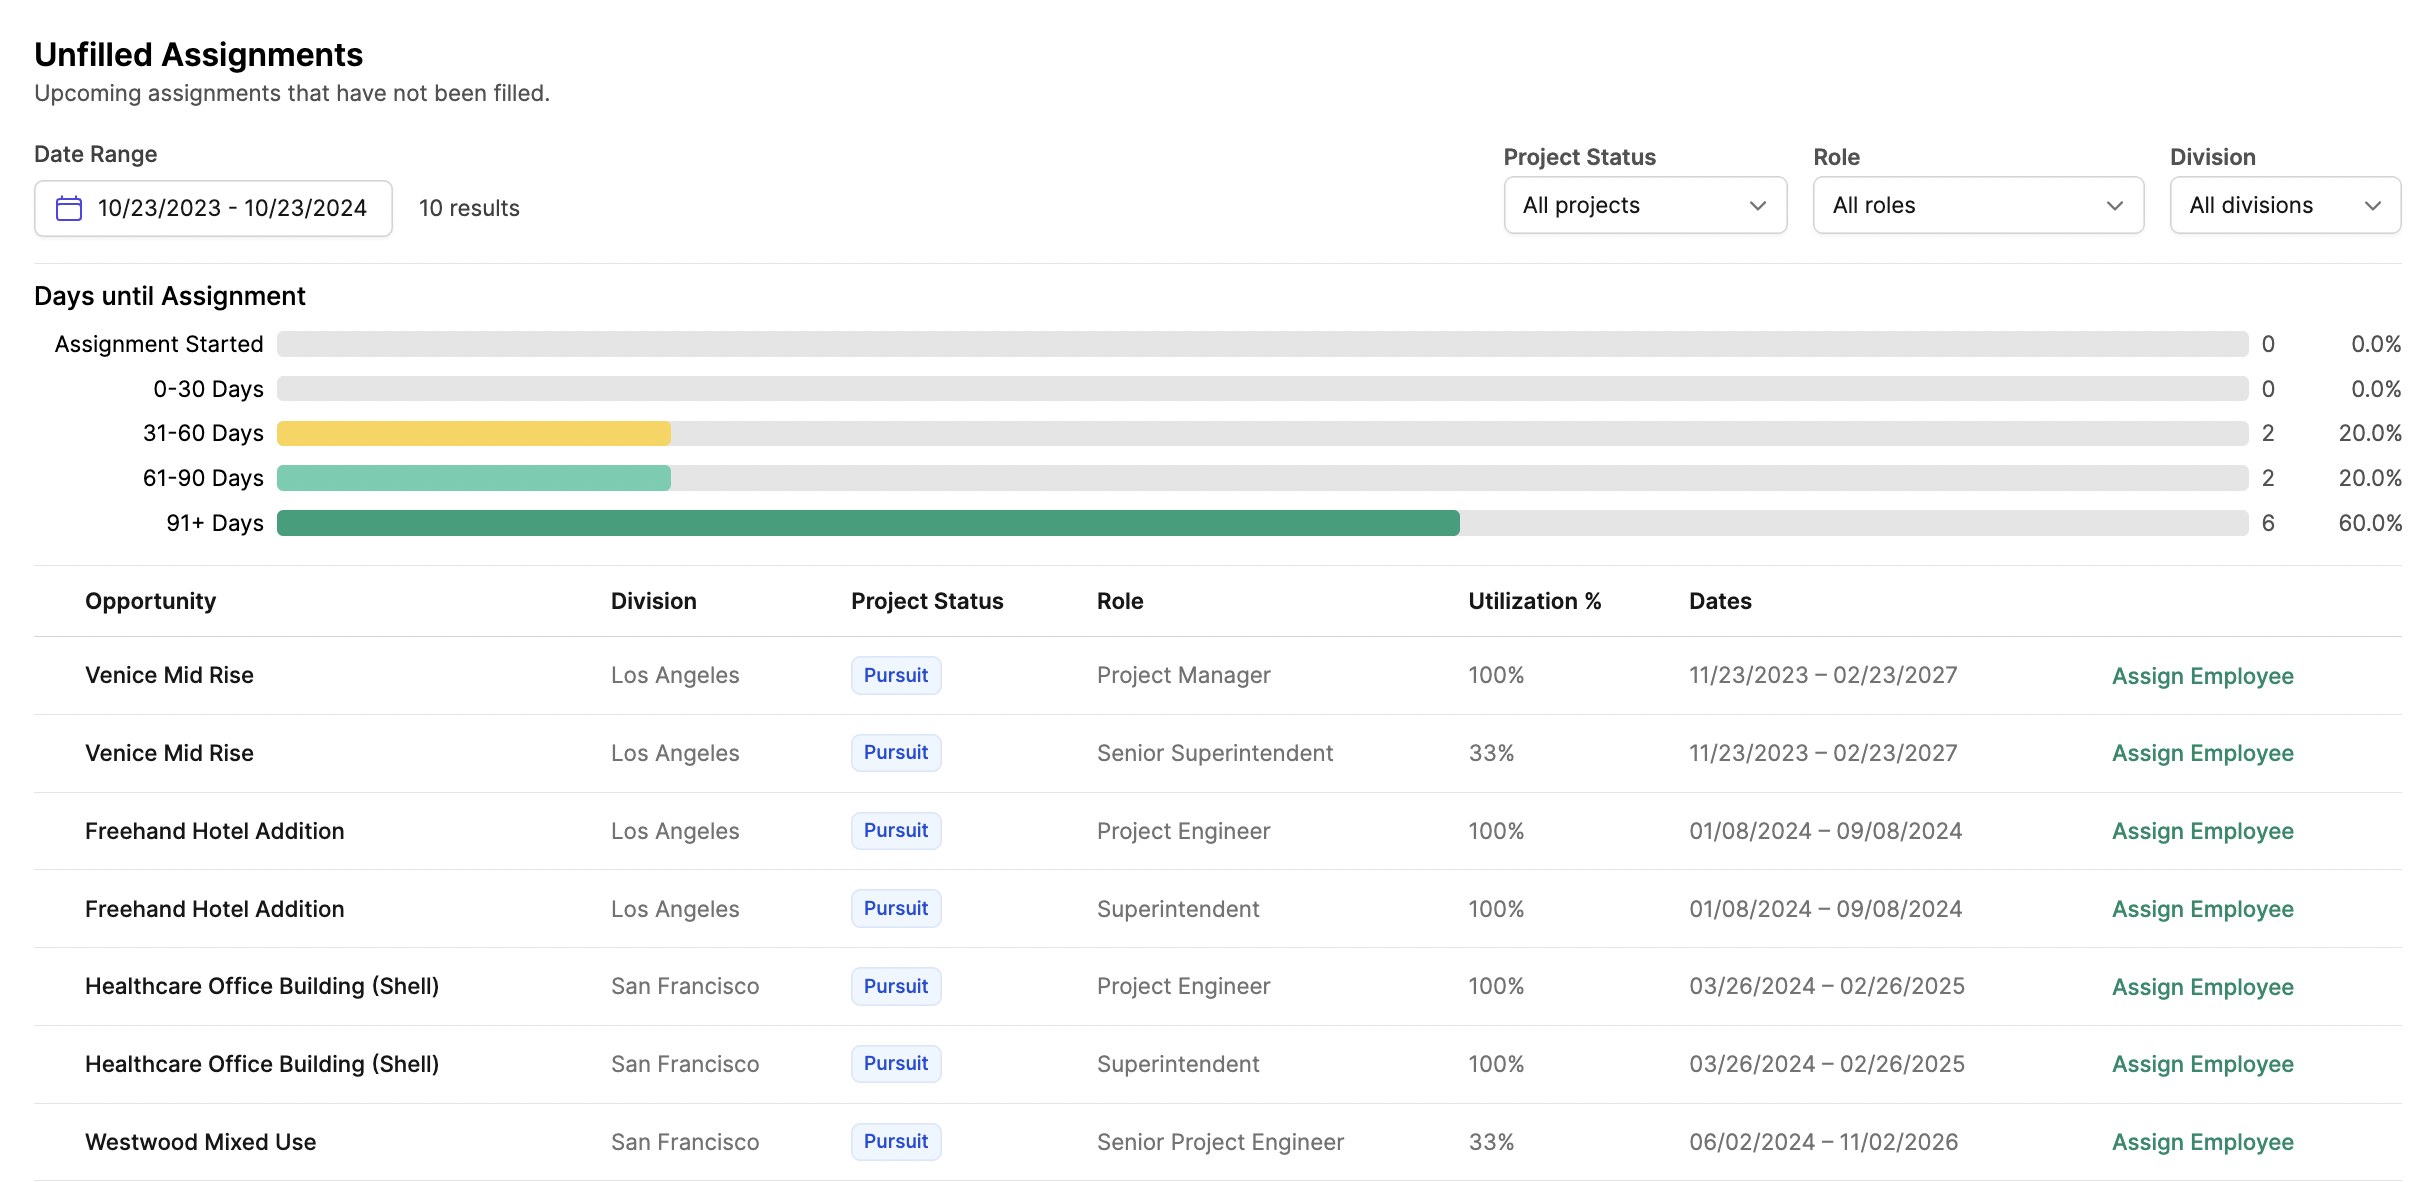This screenshot has height=1182, width=2424.
Task: Click Pursuit badge in Senior Superintendent row
Action: pos(896,752)
